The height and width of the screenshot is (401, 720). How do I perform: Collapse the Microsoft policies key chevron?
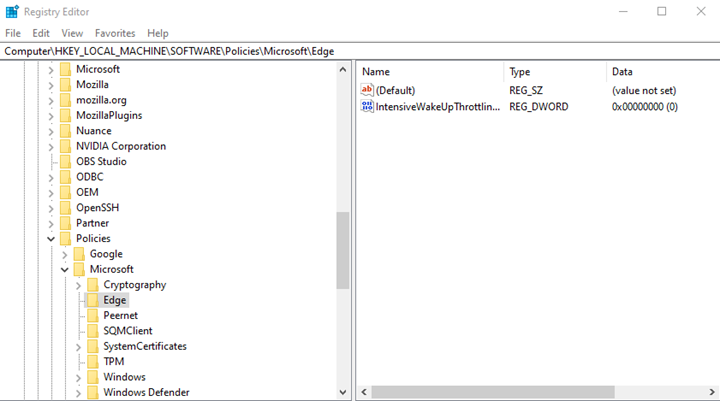(x=65, y=270)
